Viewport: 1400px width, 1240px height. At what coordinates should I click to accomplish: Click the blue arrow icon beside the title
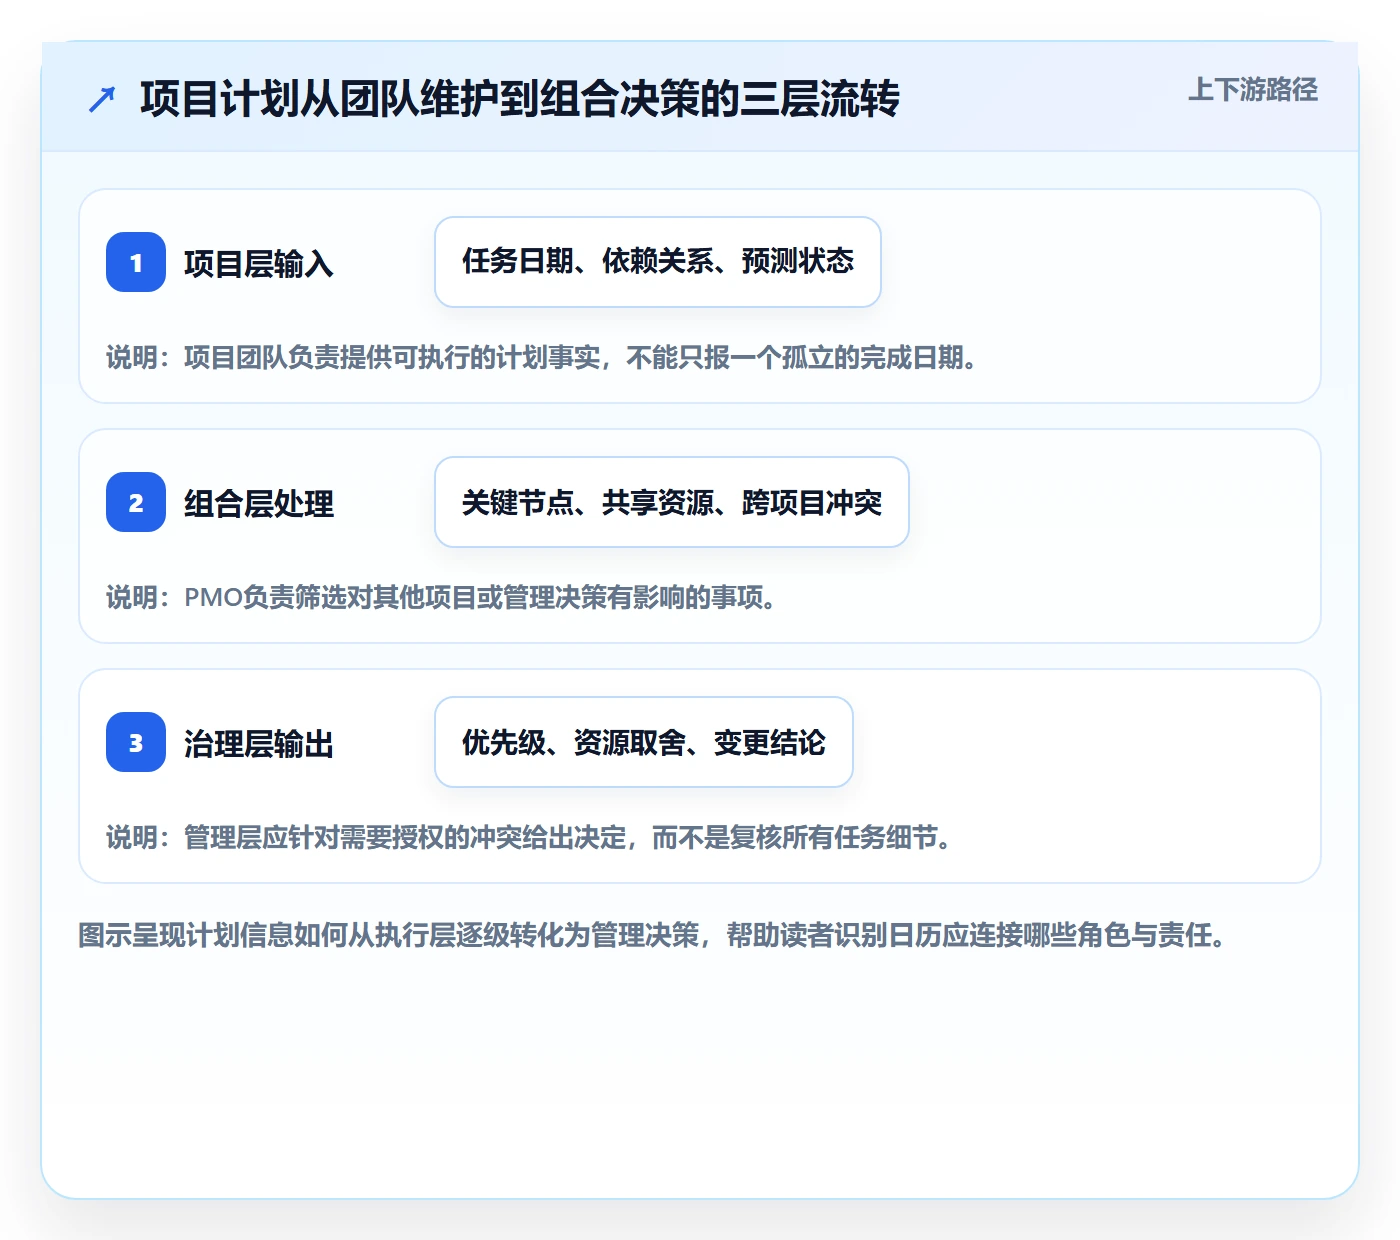[x=102, y=99]
